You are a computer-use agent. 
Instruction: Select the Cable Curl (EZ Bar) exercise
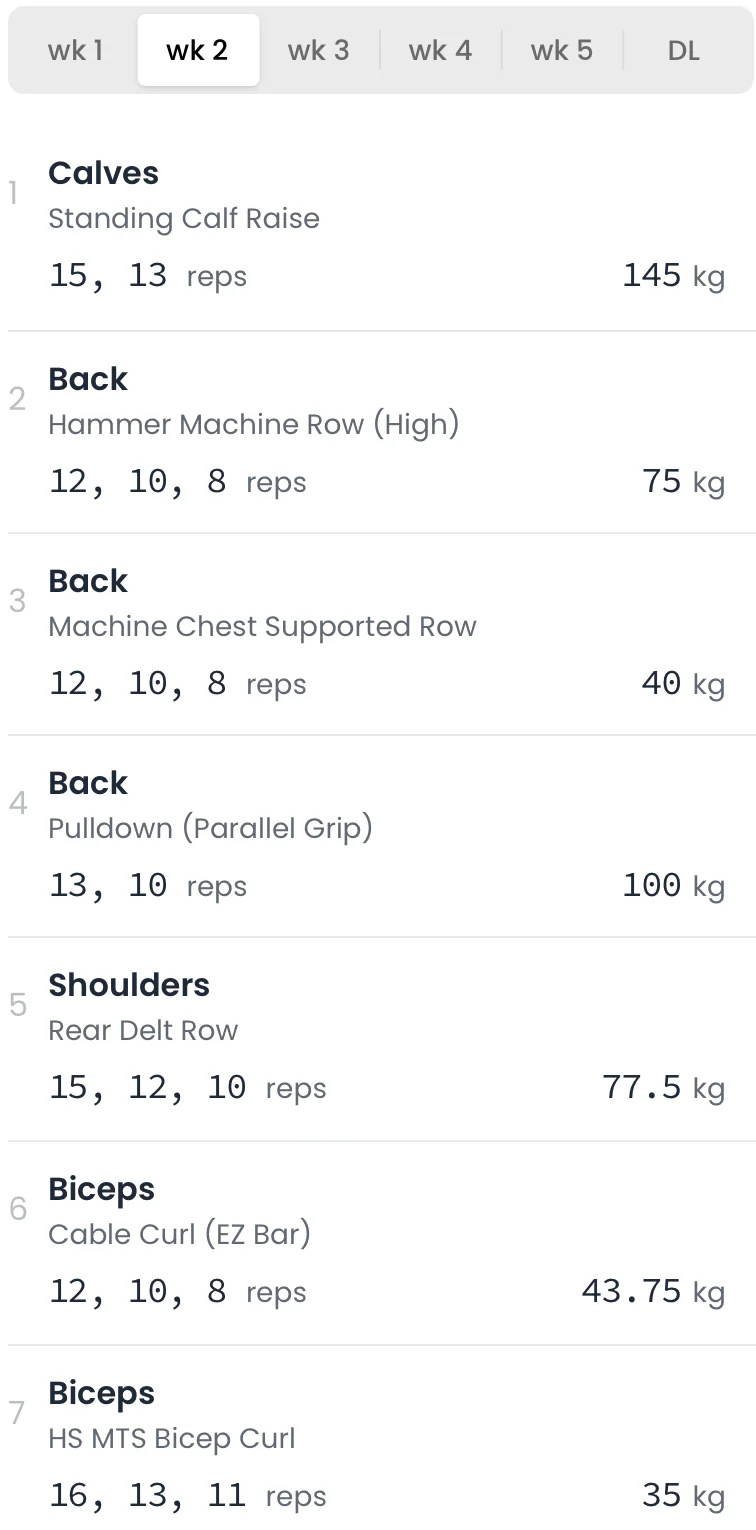pyautogui.click(x=179, y=1235)
